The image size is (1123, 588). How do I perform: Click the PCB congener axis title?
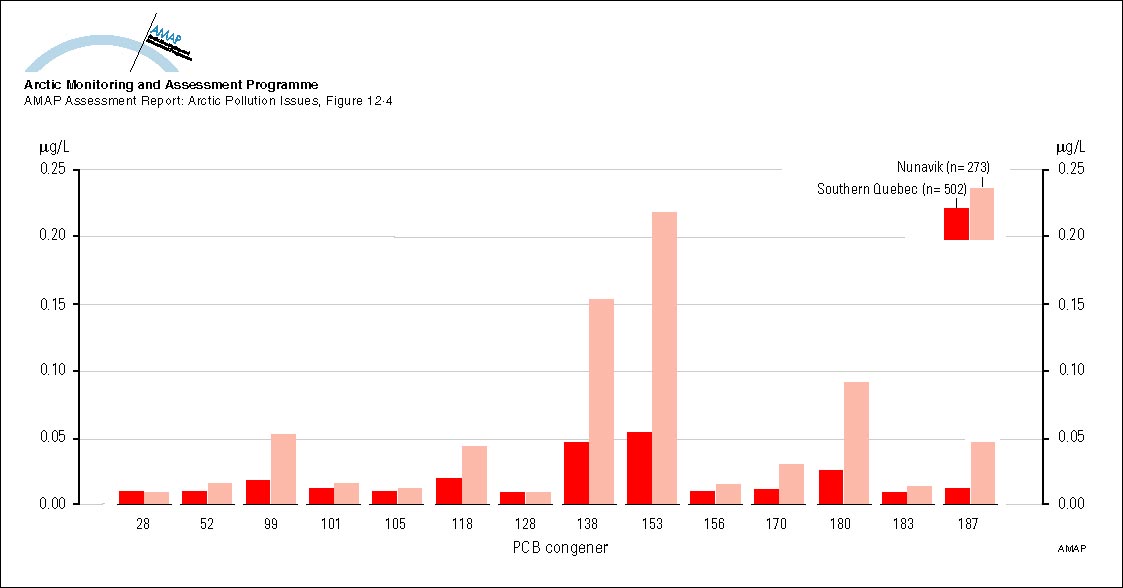click(561, 547)
